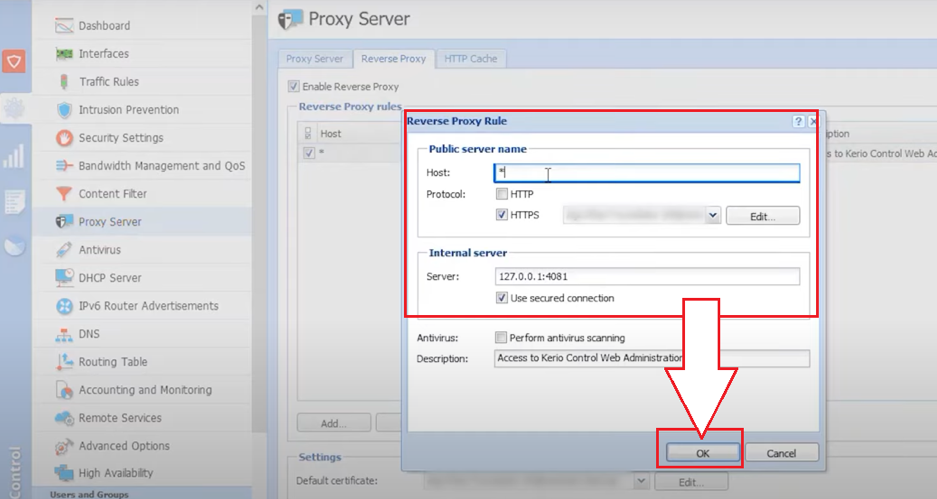Click the logs document icon in left rail
937x499 pixels.
tap(14, 202)
